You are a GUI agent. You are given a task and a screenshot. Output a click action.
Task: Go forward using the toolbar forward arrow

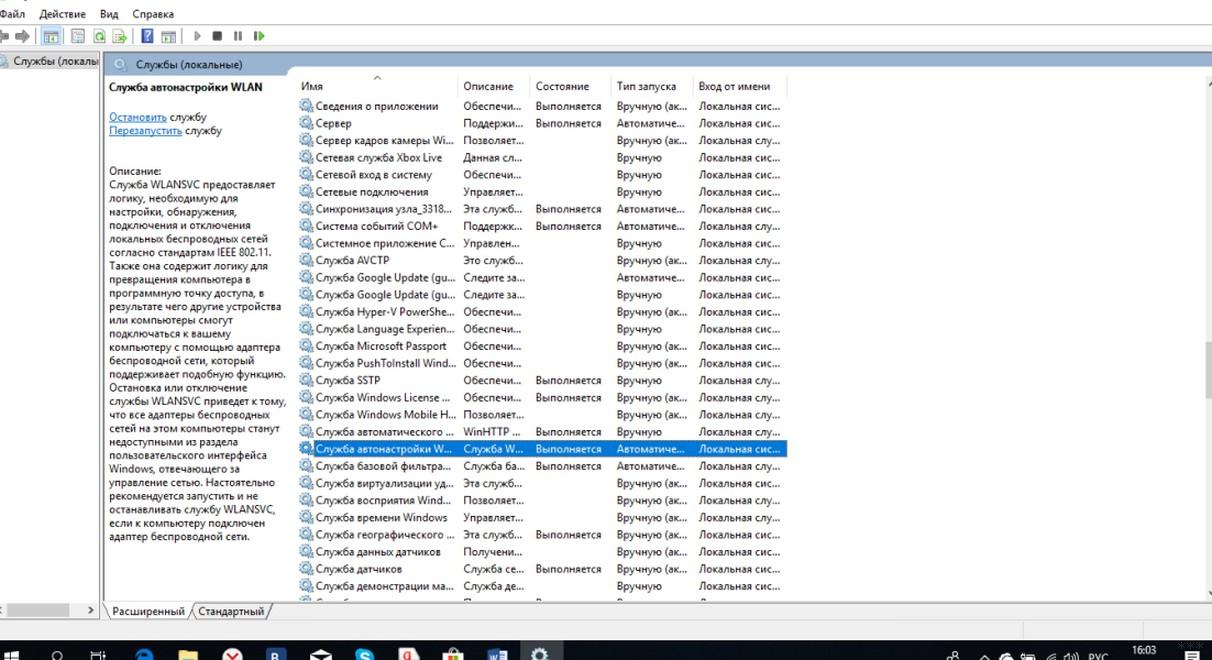22,36
